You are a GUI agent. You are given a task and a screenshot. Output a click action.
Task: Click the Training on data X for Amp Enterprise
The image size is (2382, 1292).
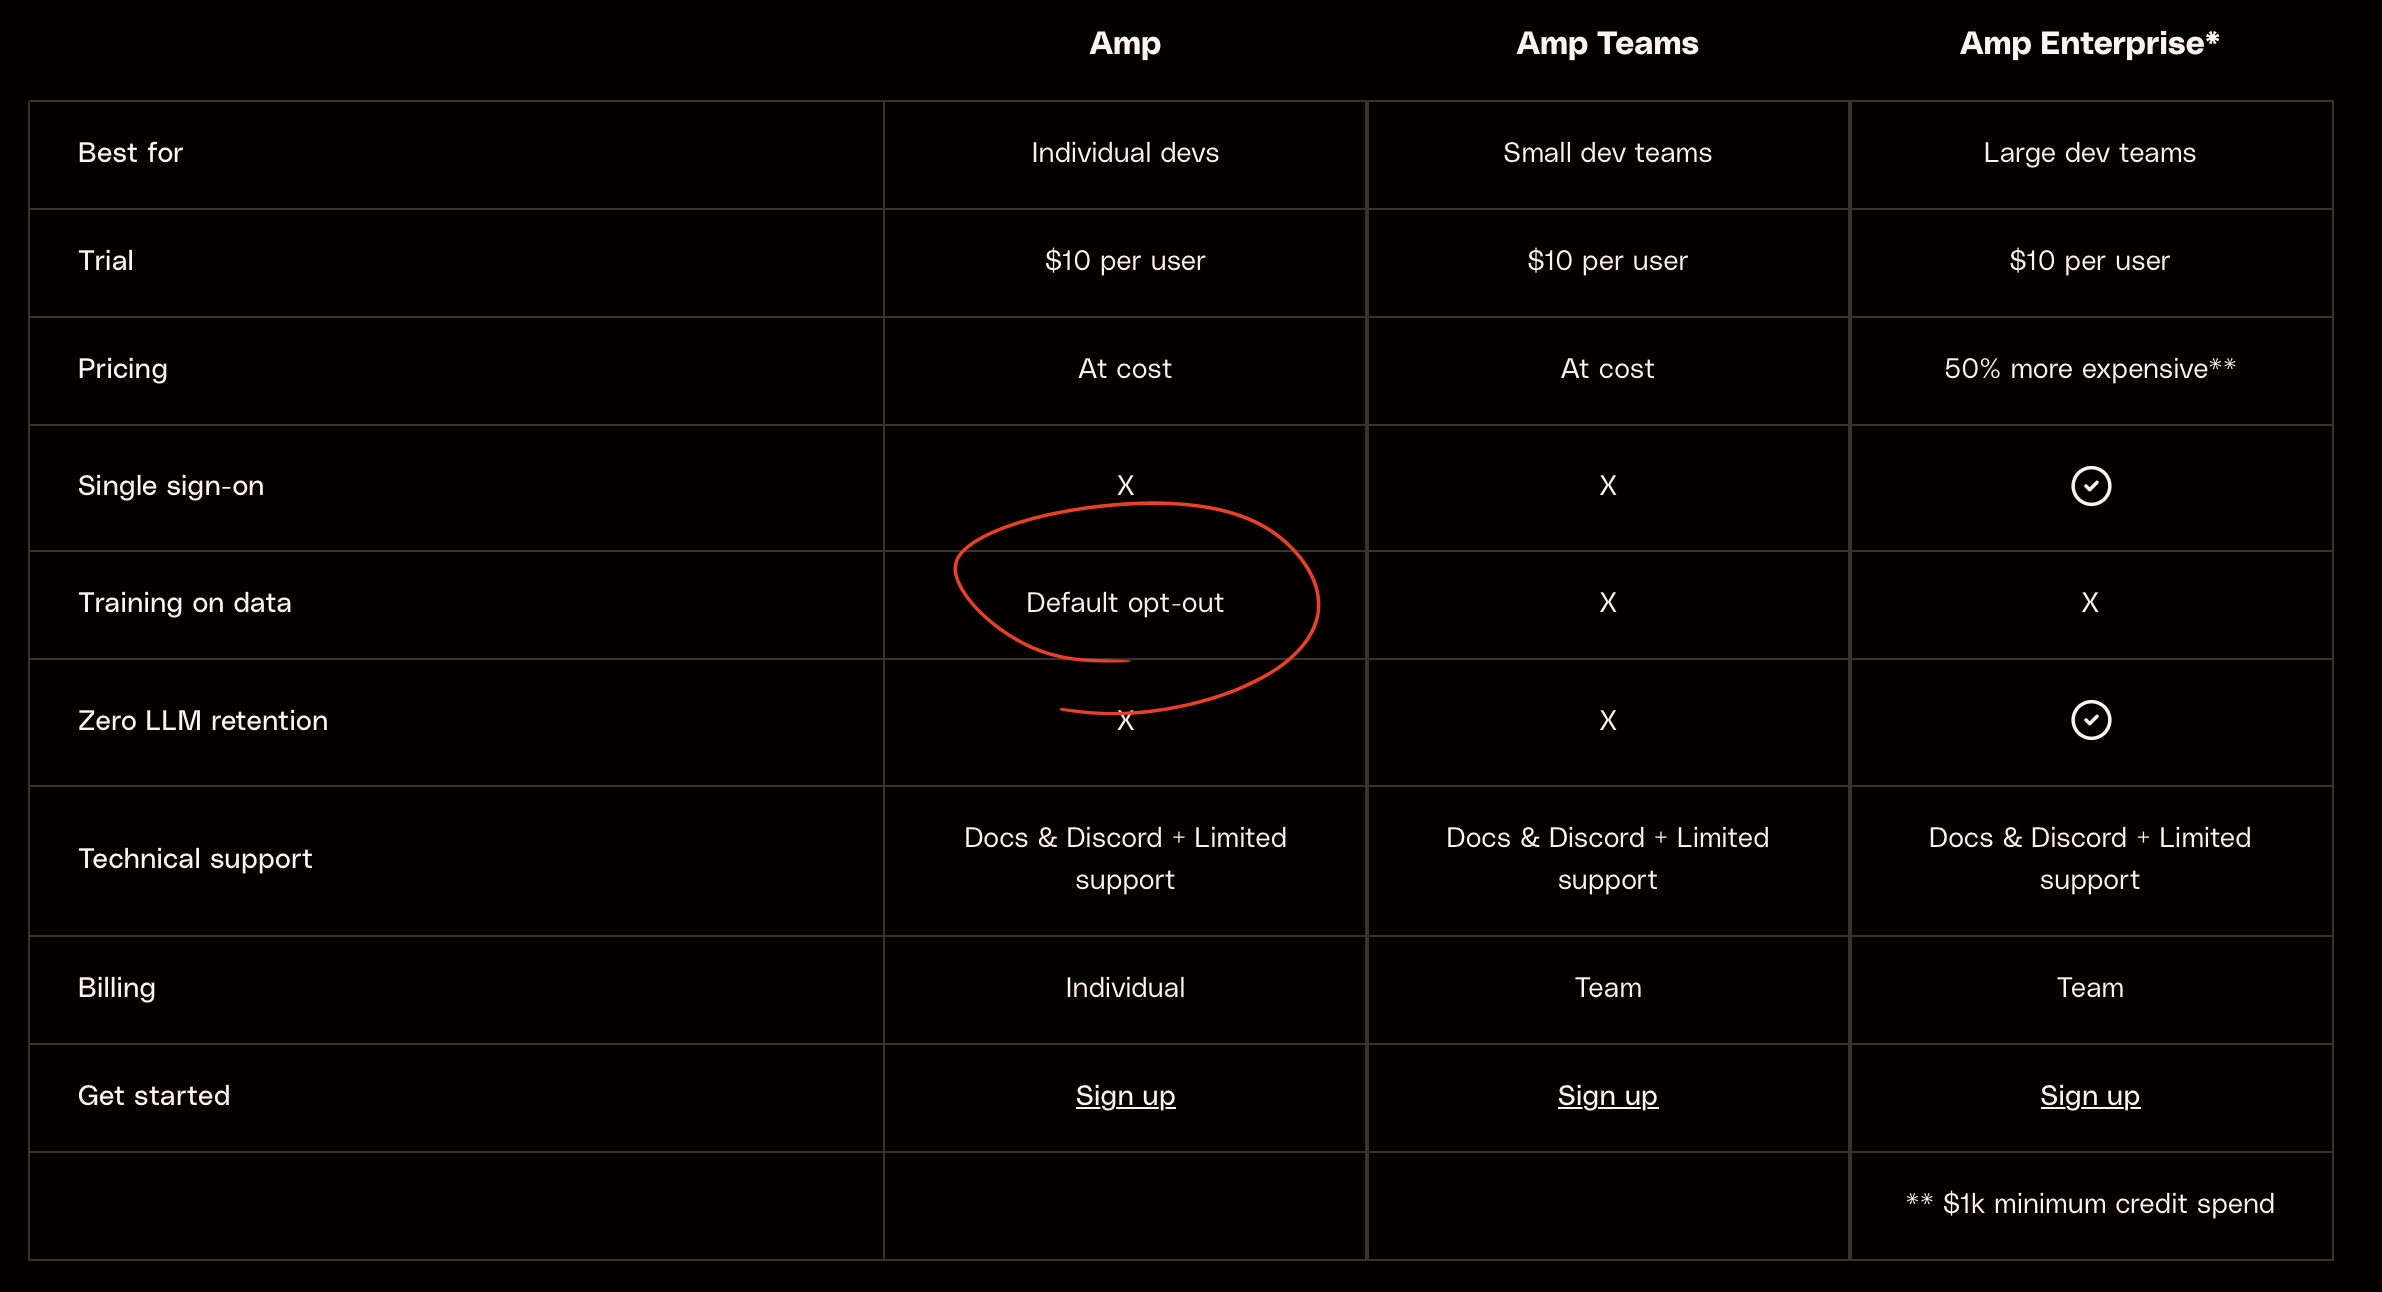click(x=2089, y=603)
